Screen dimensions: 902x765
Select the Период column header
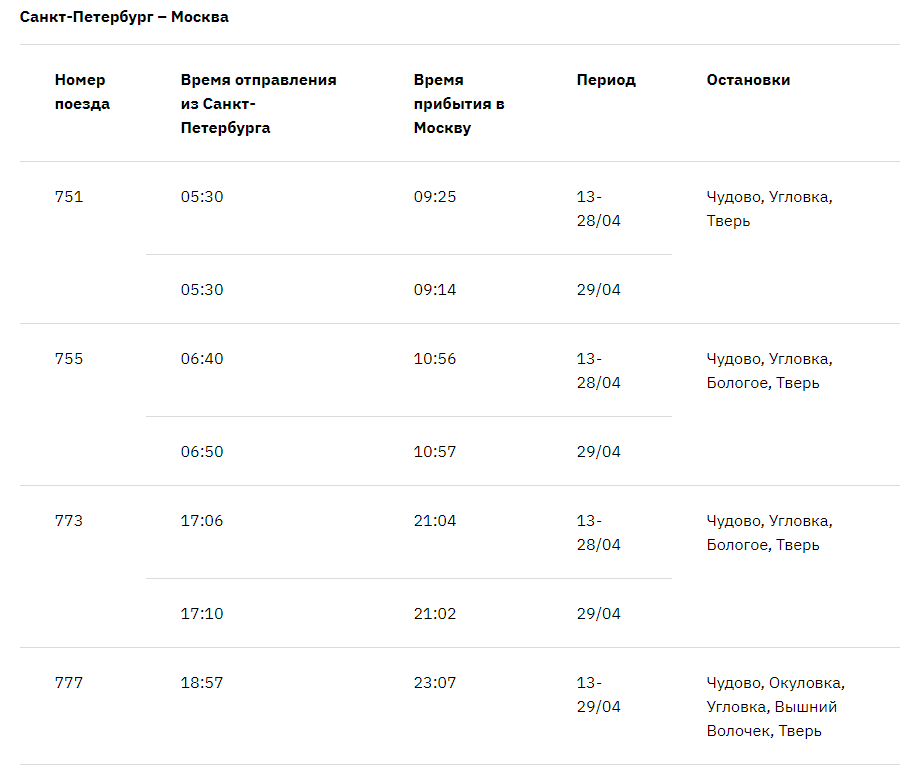(x=606, y=80)
